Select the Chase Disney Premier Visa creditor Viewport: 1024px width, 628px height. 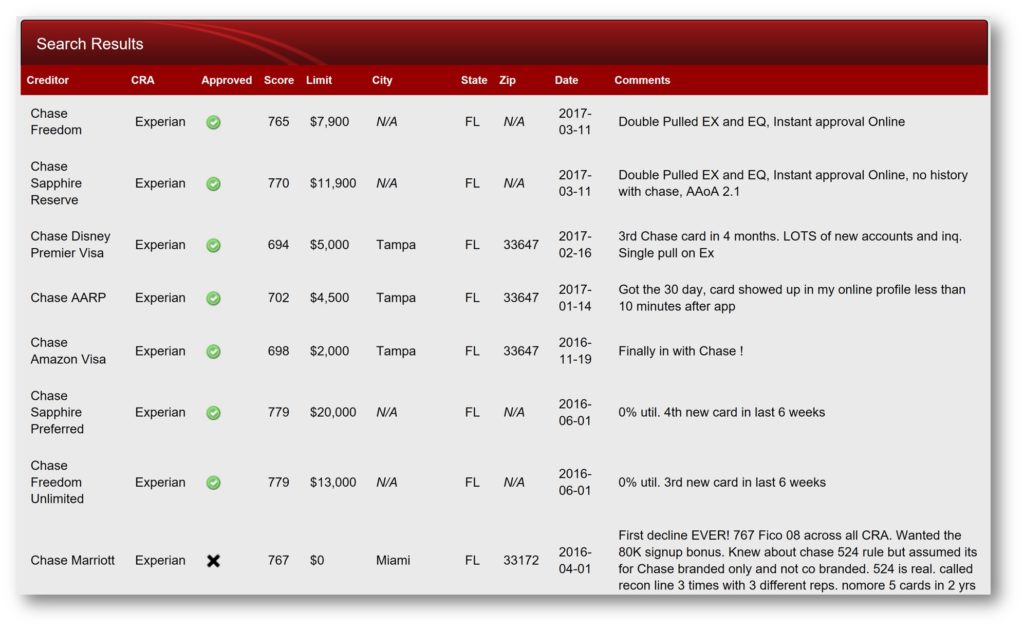click(x=70, y=245)
